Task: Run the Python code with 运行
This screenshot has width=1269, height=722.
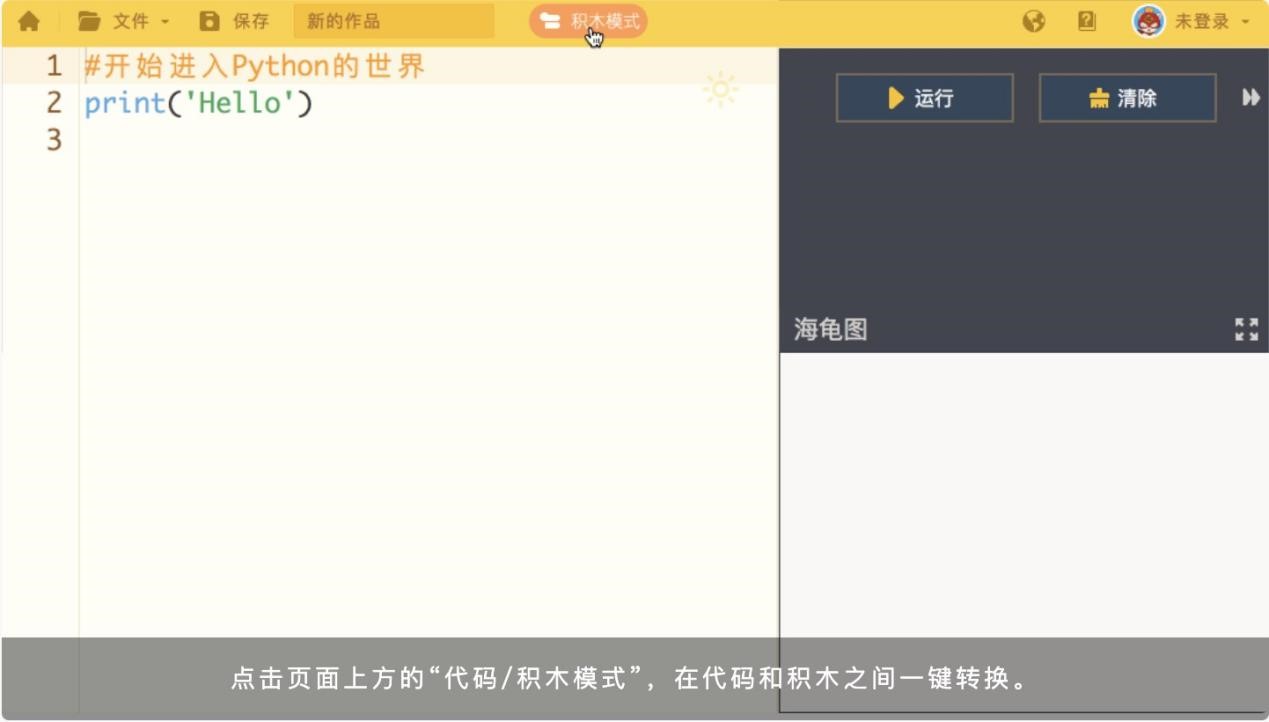Action: pyautogui.click(x=922, y=98)
